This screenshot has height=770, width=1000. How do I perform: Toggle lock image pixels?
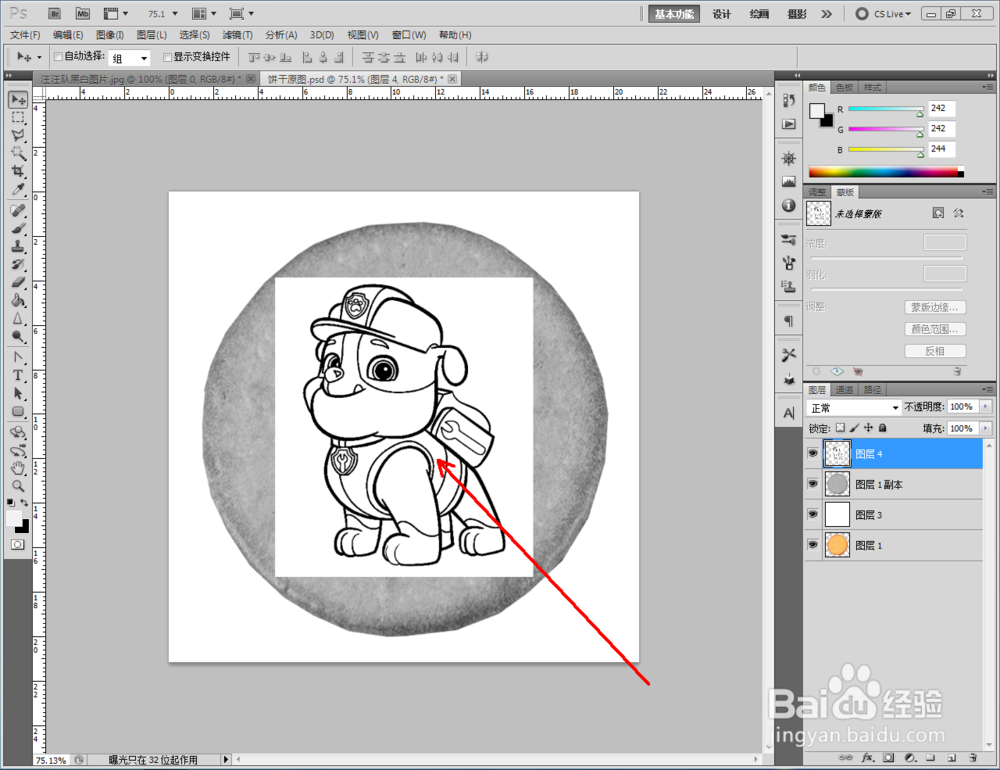[x=855, y=427]
